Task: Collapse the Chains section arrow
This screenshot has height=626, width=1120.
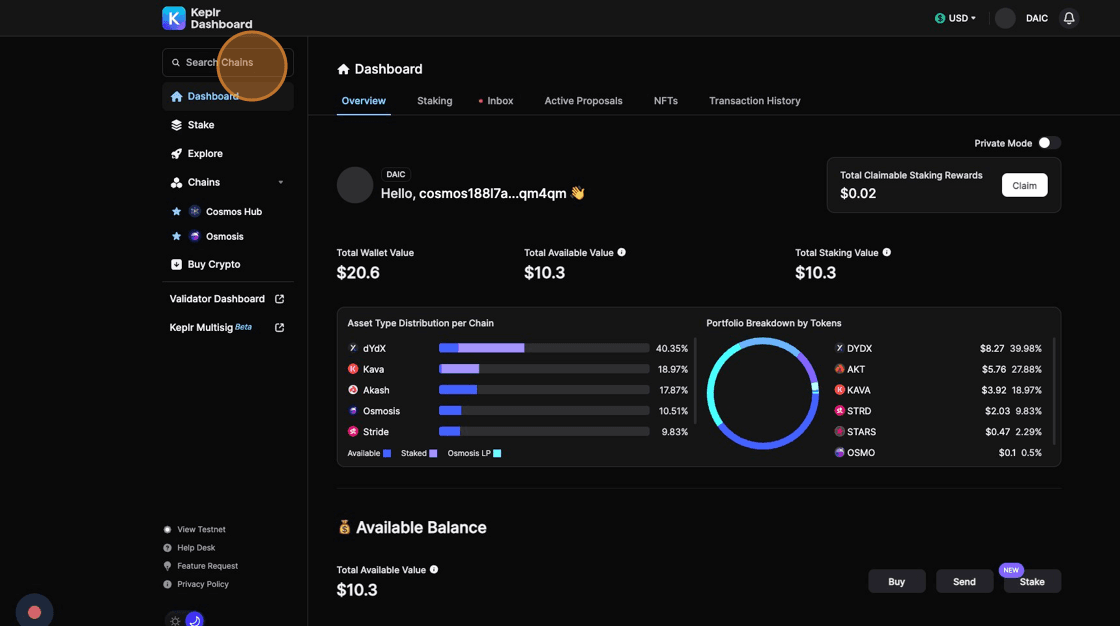Action: point(281,183)
